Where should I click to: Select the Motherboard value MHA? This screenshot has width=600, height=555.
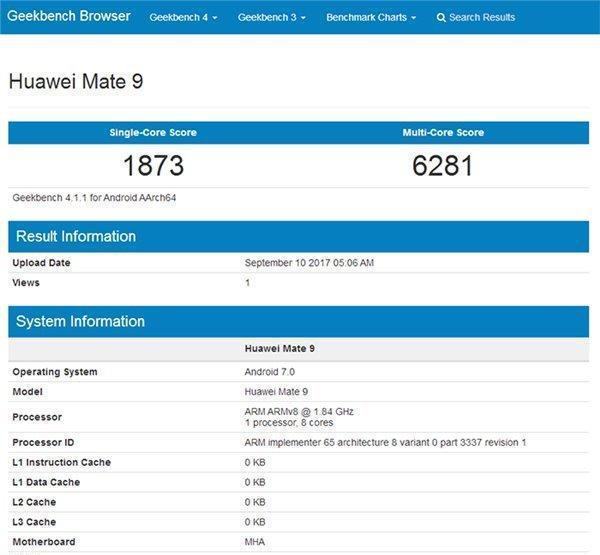pyautogui.click(x=255, y=542)
